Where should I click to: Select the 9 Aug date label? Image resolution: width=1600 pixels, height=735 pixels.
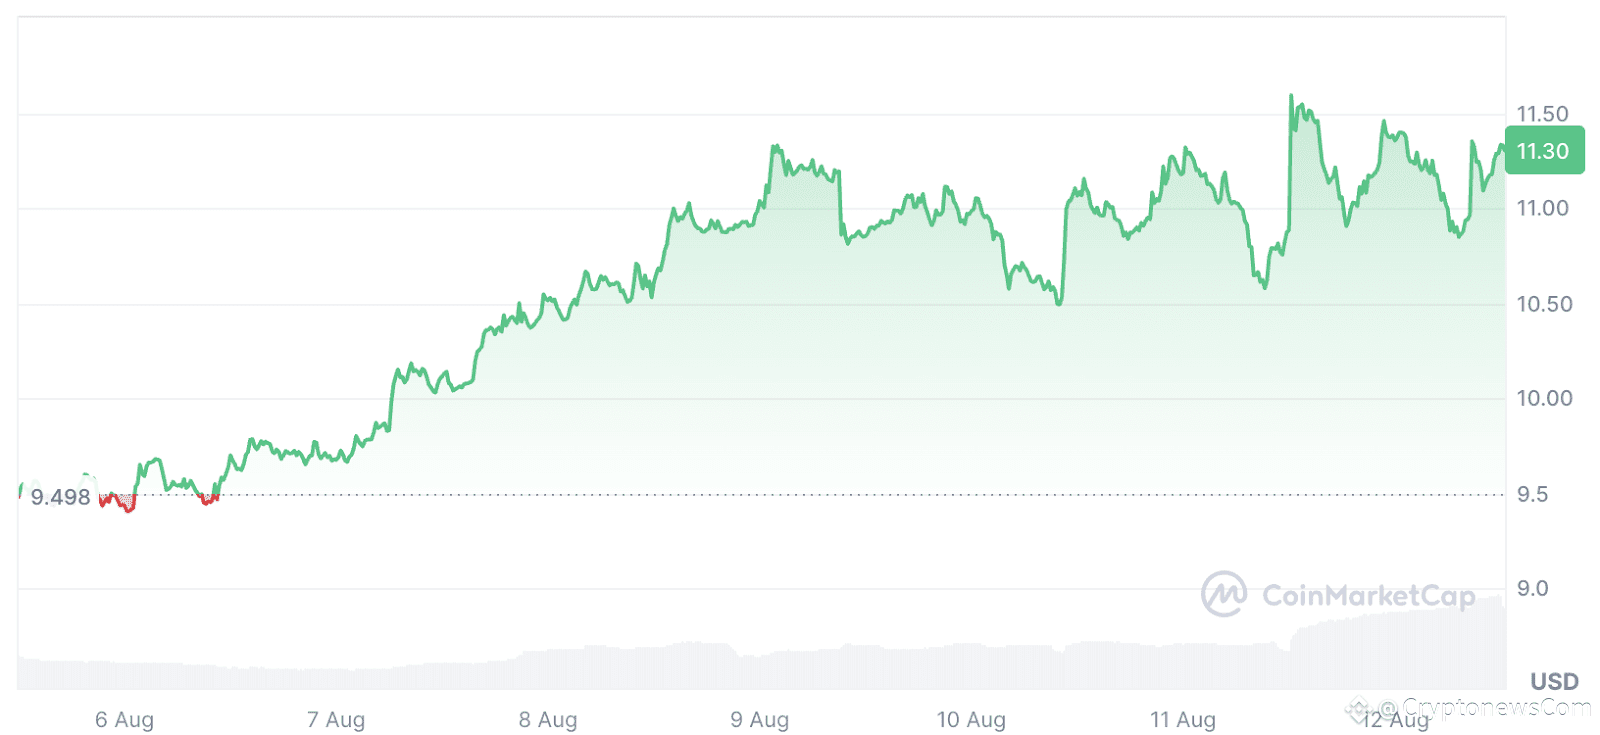pyautogui.click(x=760, y=719)
